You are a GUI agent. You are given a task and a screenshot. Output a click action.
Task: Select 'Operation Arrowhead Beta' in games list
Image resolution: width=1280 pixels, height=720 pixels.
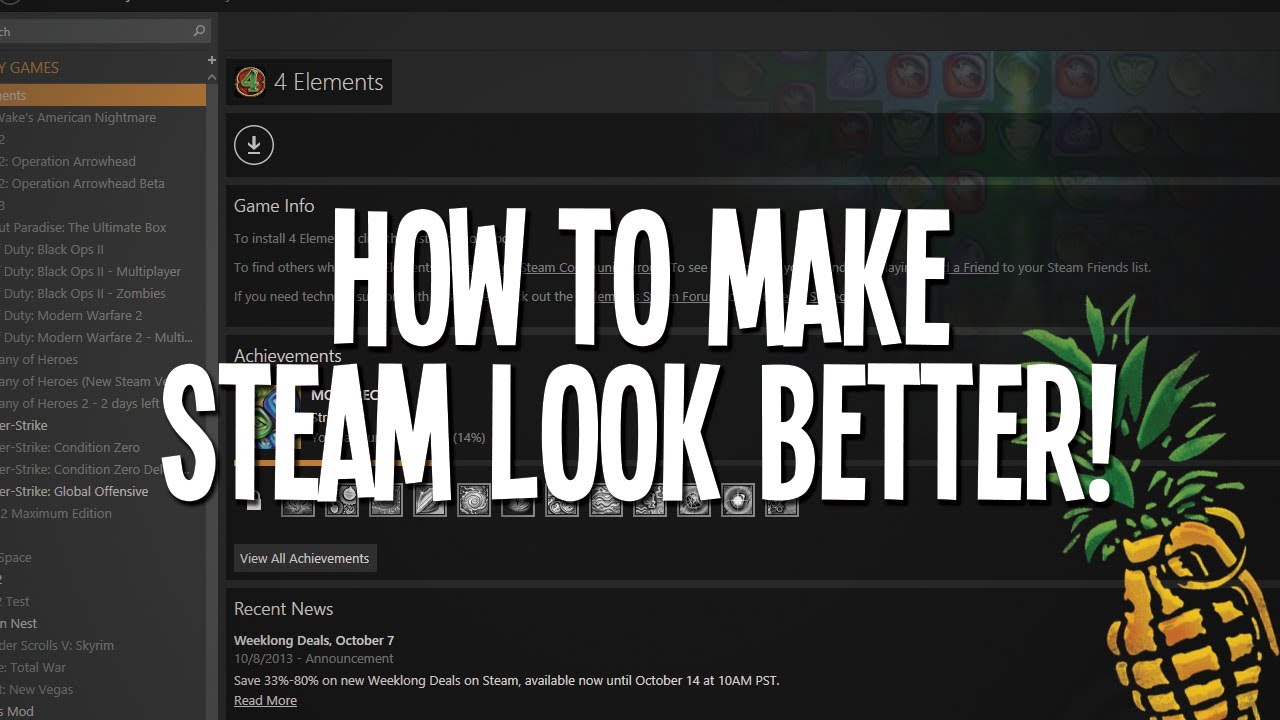point(82,183)
